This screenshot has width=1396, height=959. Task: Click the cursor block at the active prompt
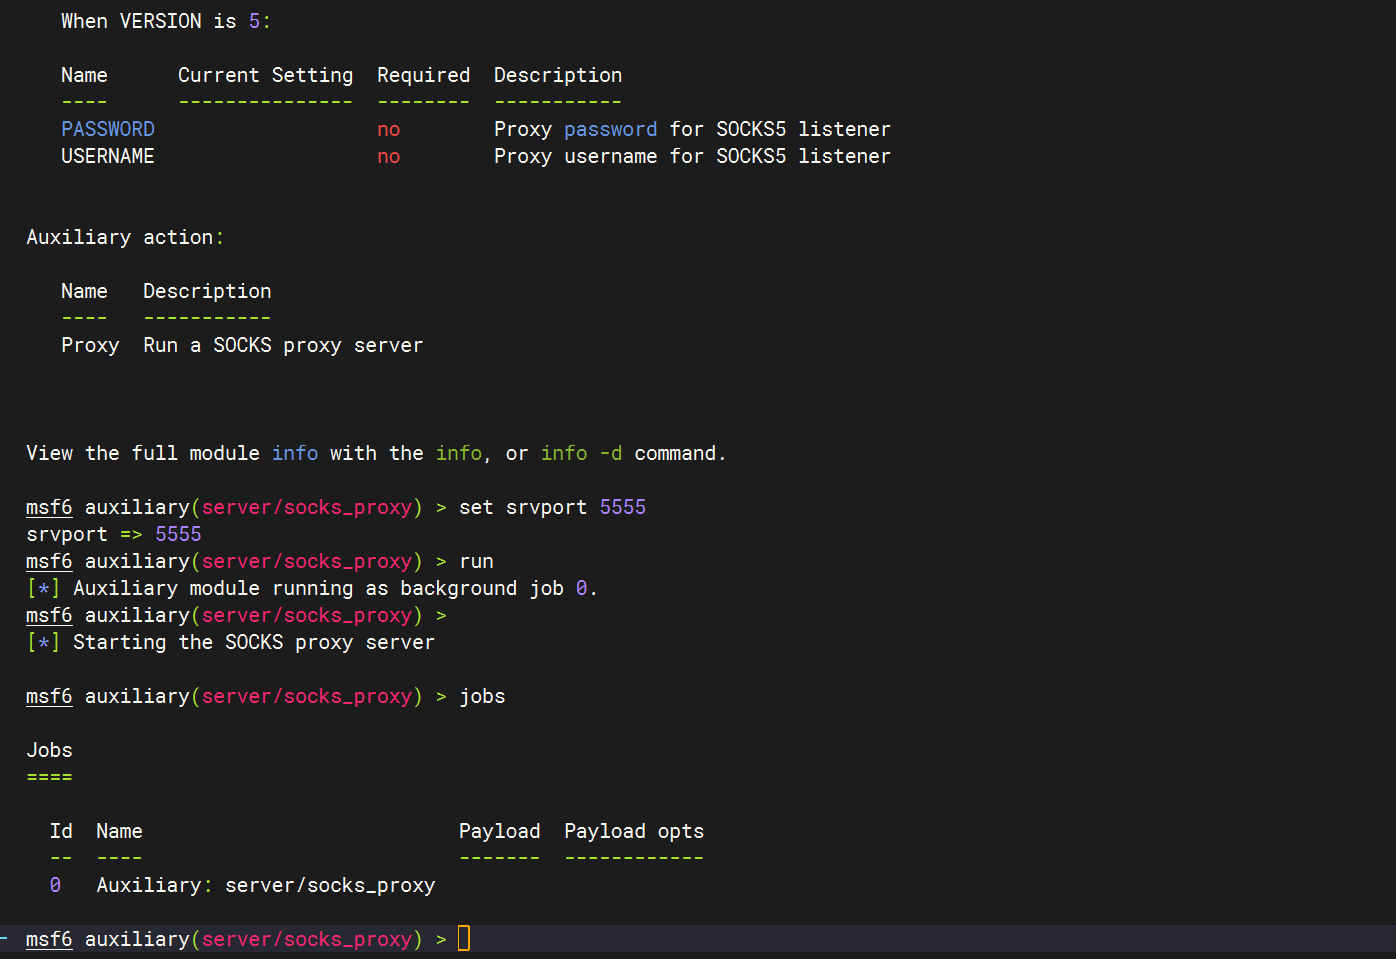(464, 939)
